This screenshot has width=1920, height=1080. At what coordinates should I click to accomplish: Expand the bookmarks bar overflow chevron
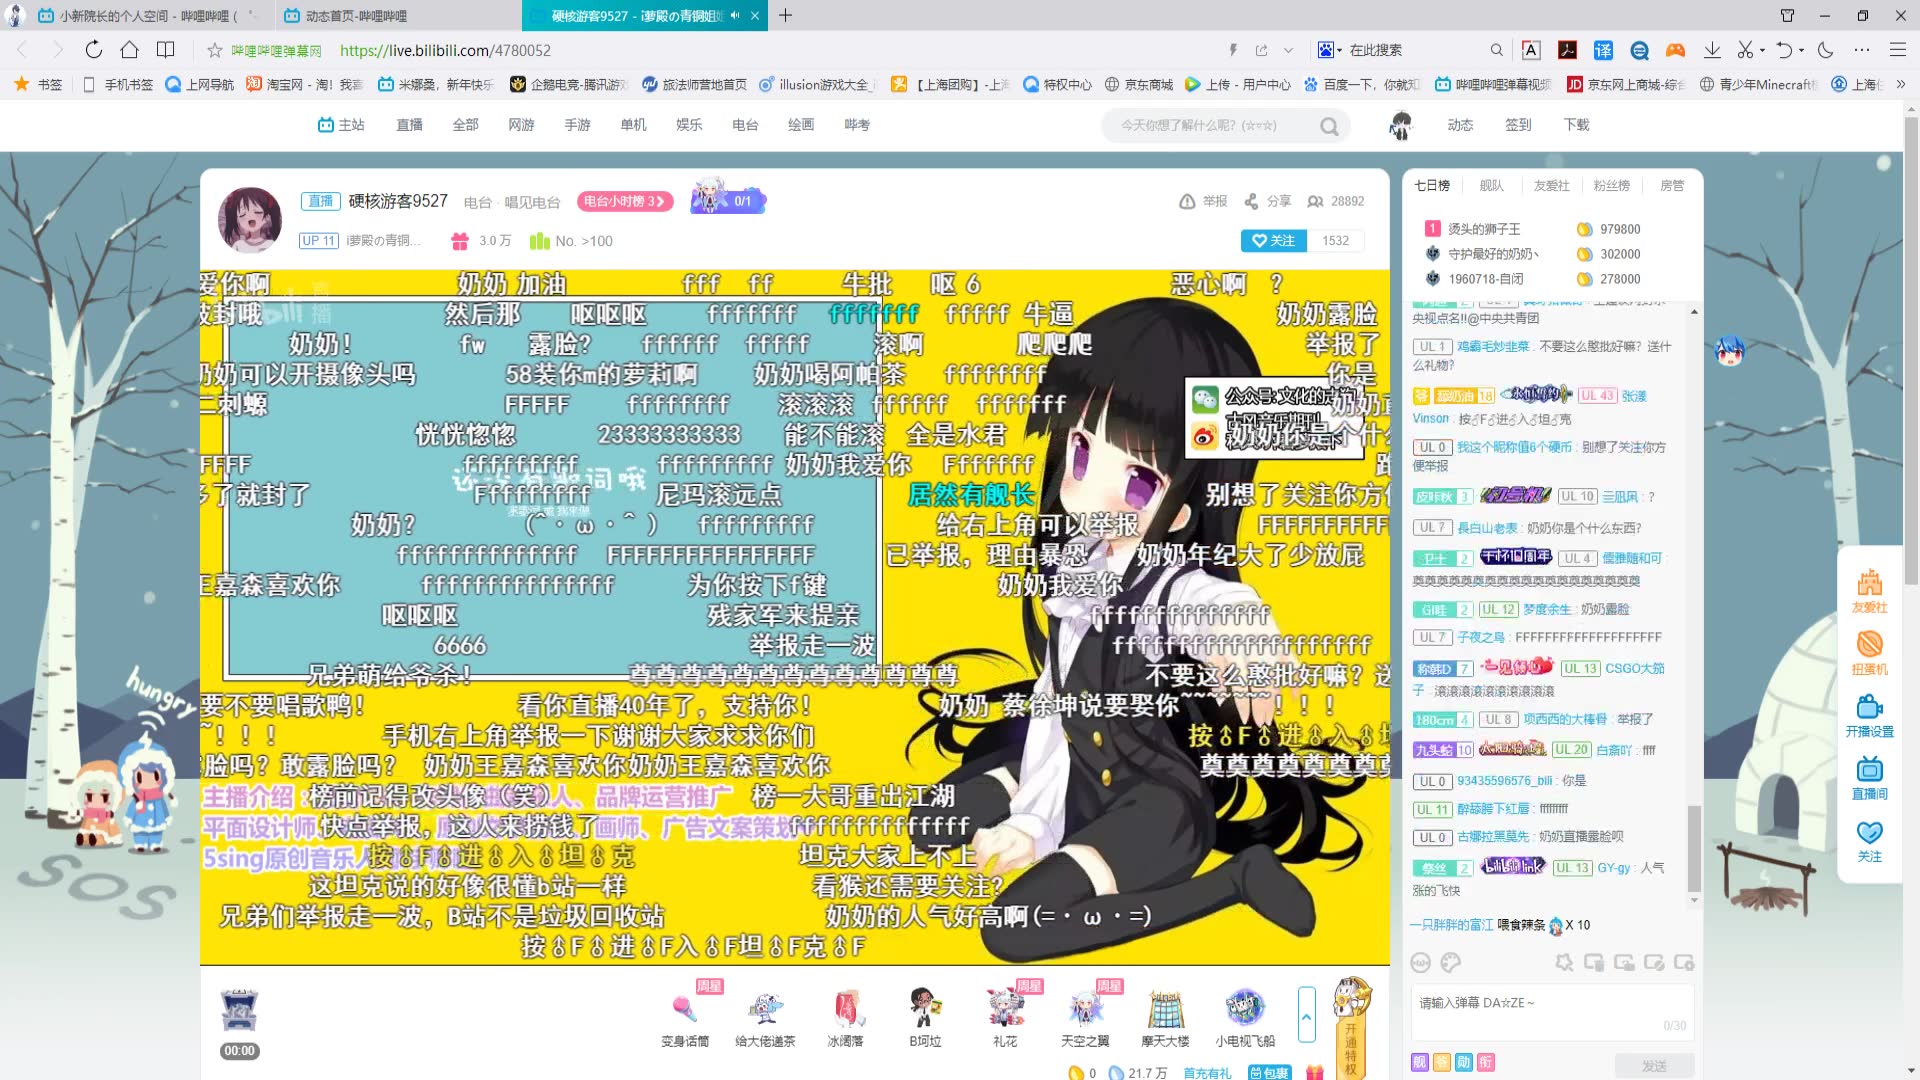[1901, 85]
